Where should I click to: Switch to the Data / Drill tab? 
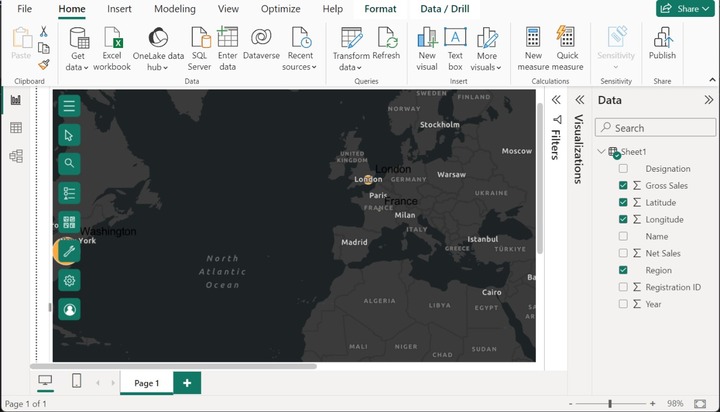[x=447, y=9]
